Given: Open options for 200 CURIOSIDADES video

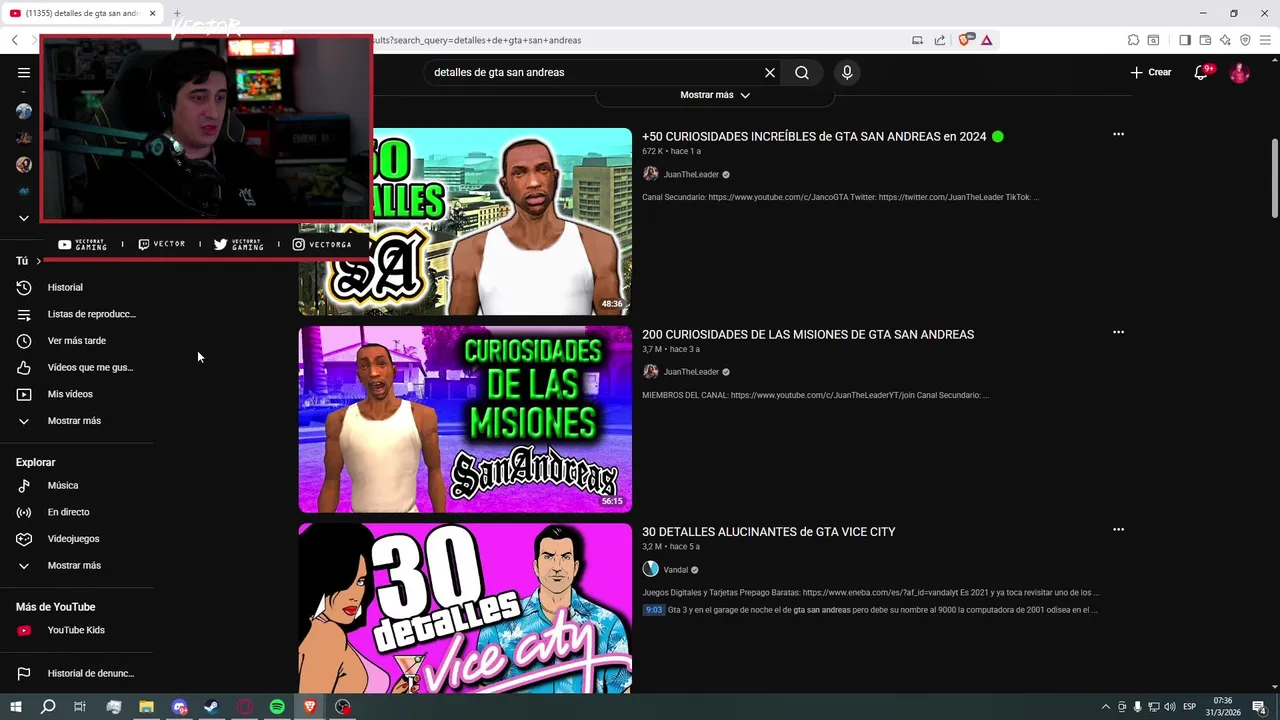Looking at the screenshot, I should (1118, 332).
